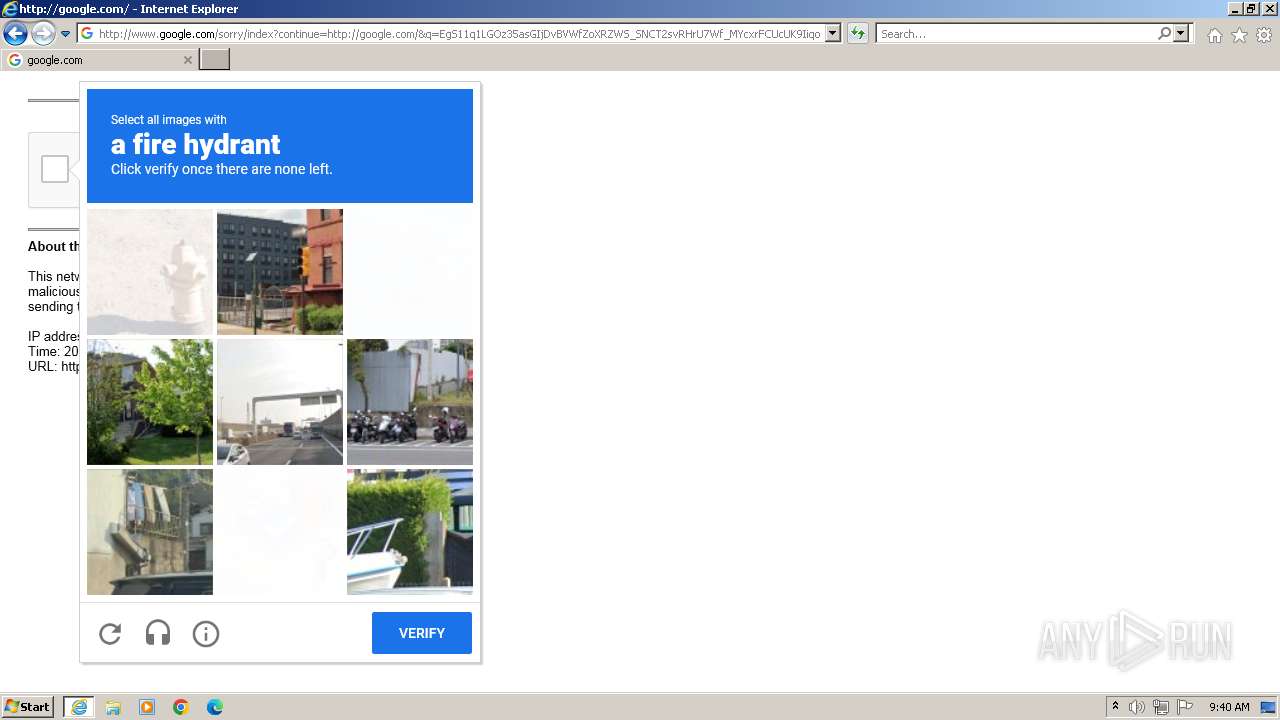1280x720 pixels.
Task: Switch to the google.com tab
Action: (99, 60)
